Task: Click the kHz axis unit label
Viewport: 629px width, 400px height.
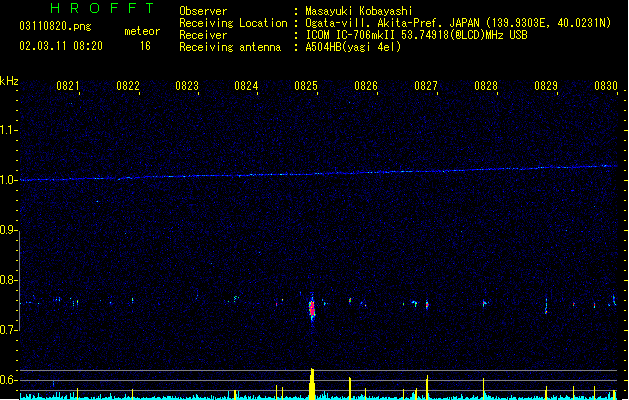Action: 9,81
